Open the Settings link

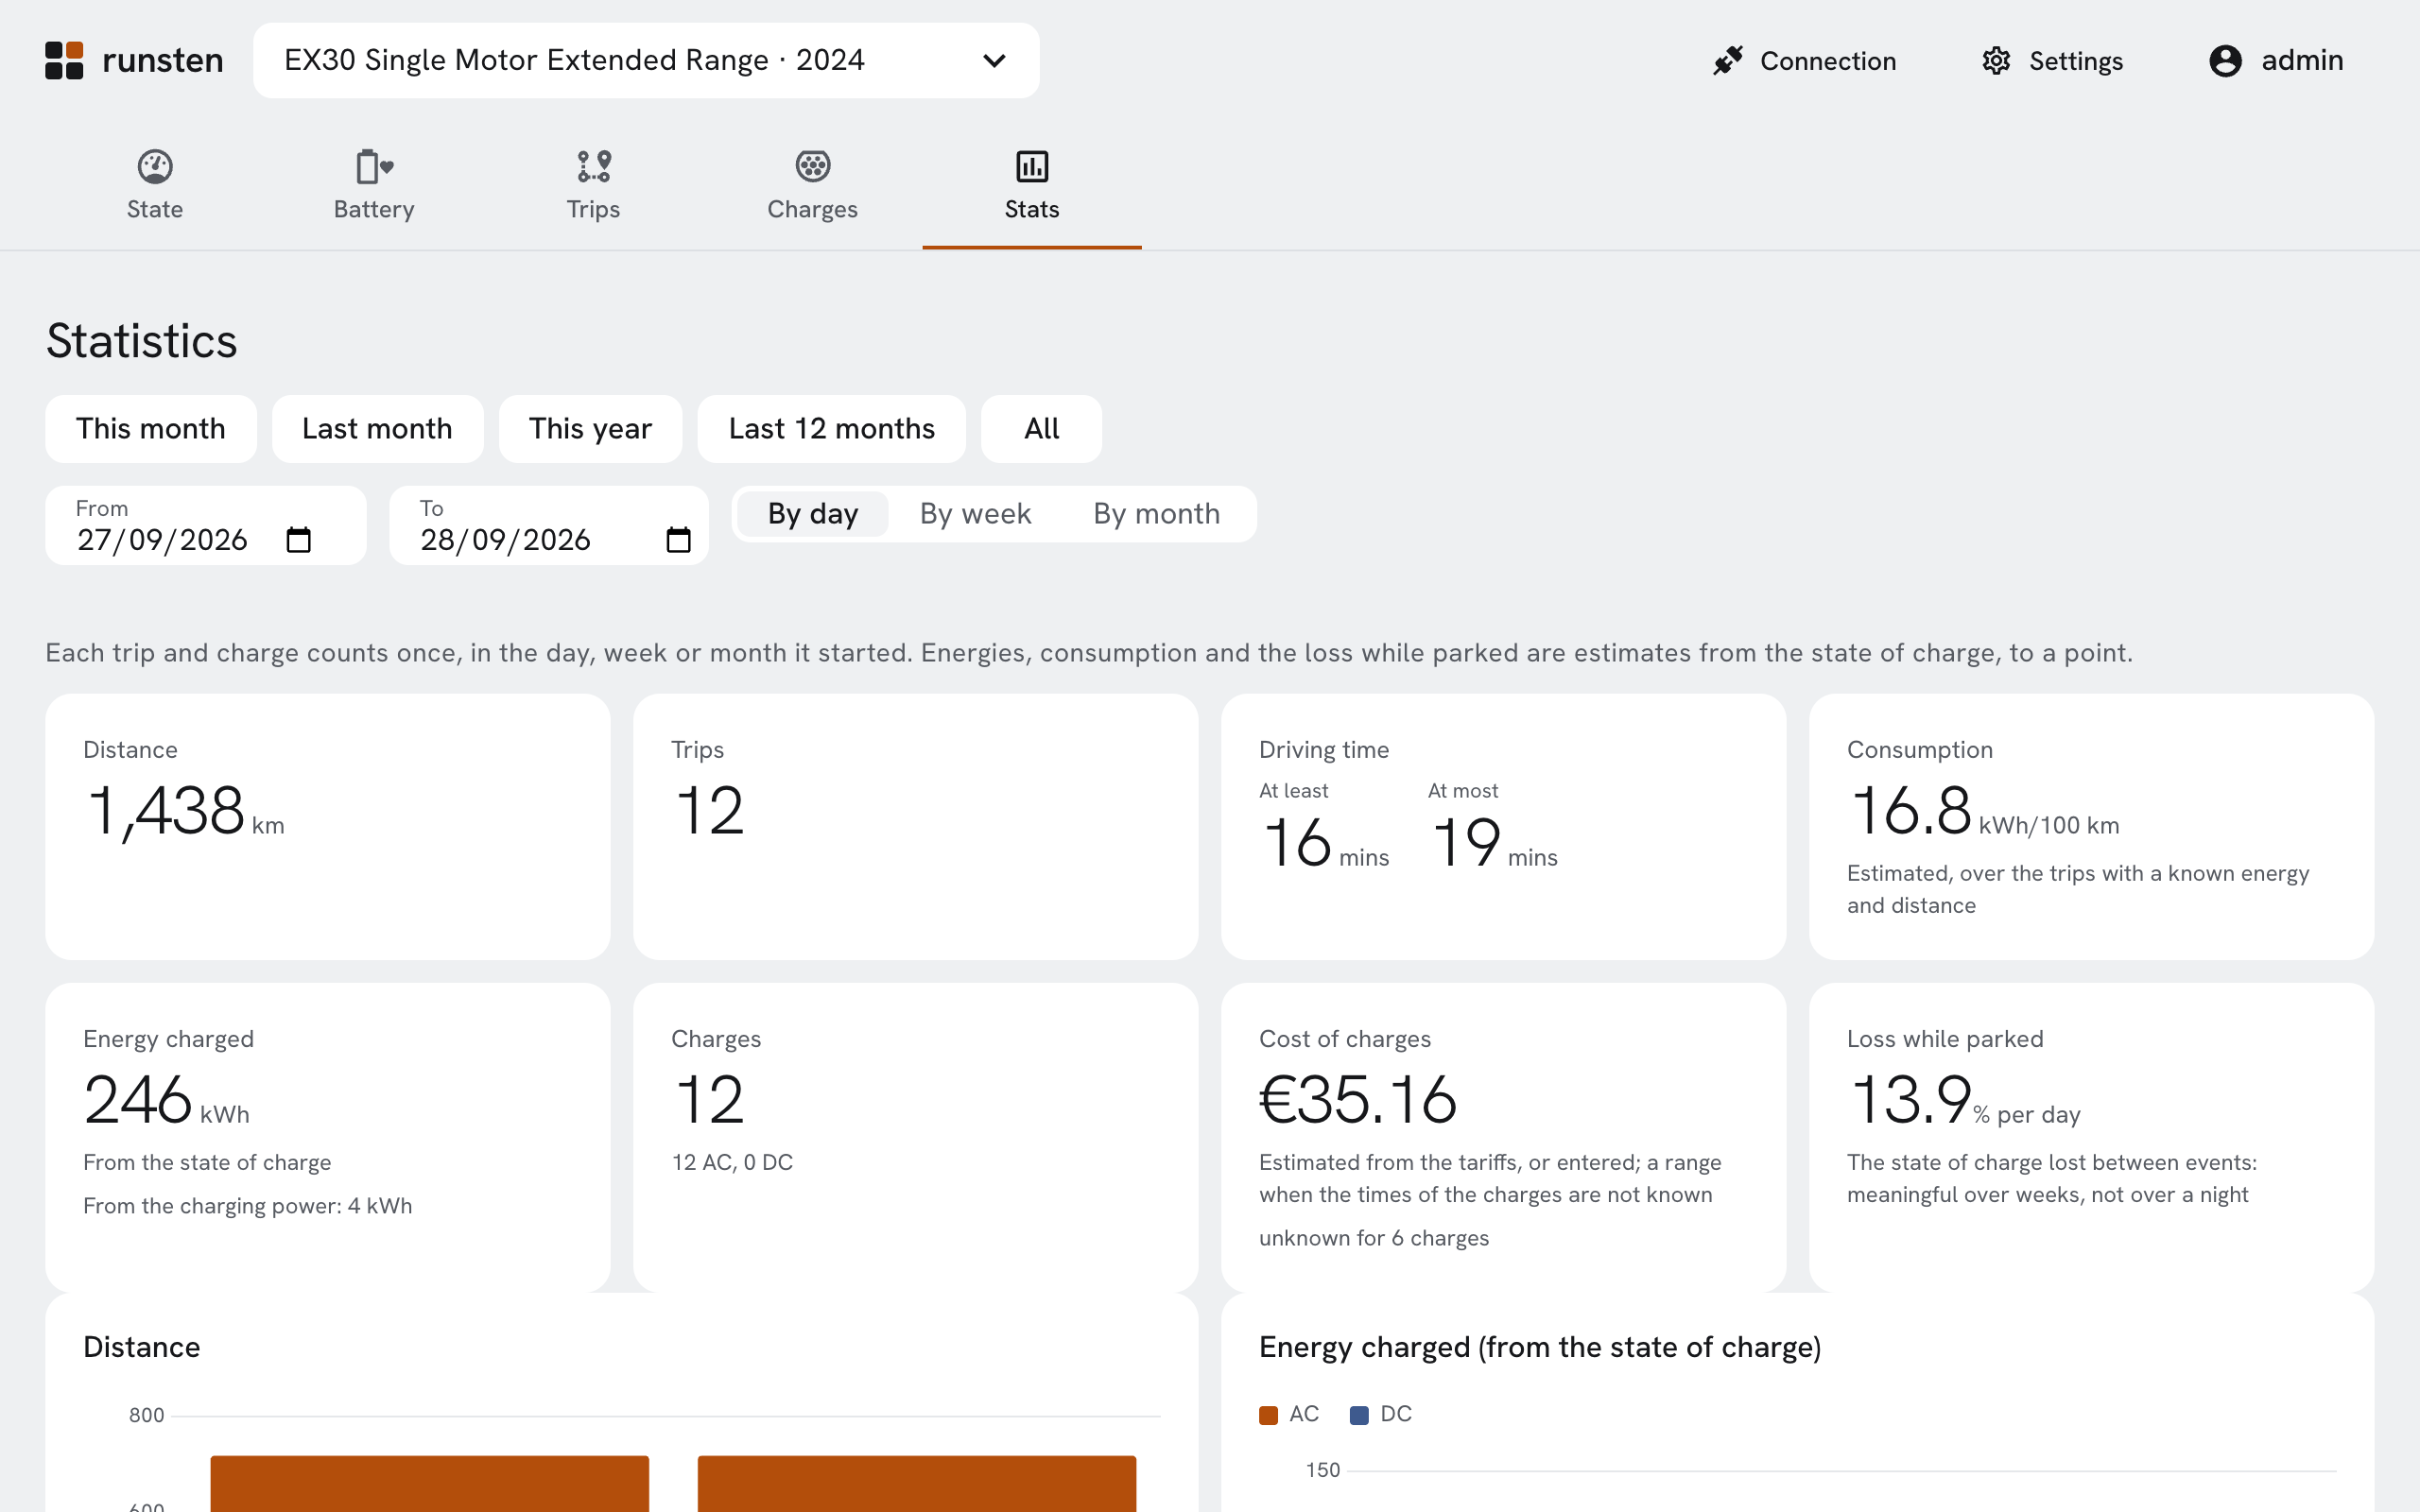point(2052,61)
